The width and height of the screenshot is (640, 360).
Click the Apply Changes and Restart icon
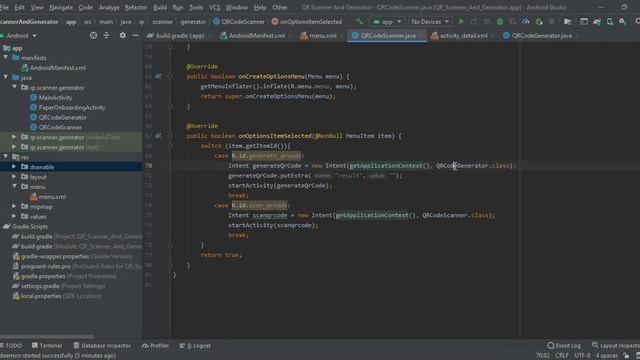click(x=474, y=22)
